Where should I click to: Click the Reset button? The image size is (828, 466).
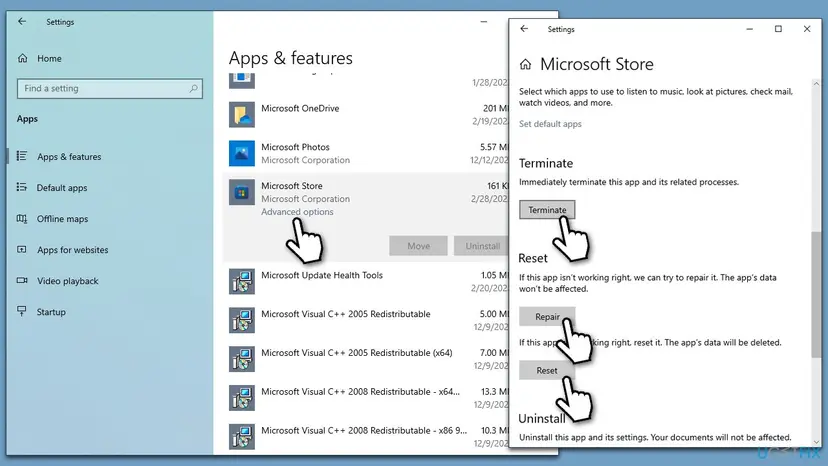pyautogui.click(x=547, y=370)
